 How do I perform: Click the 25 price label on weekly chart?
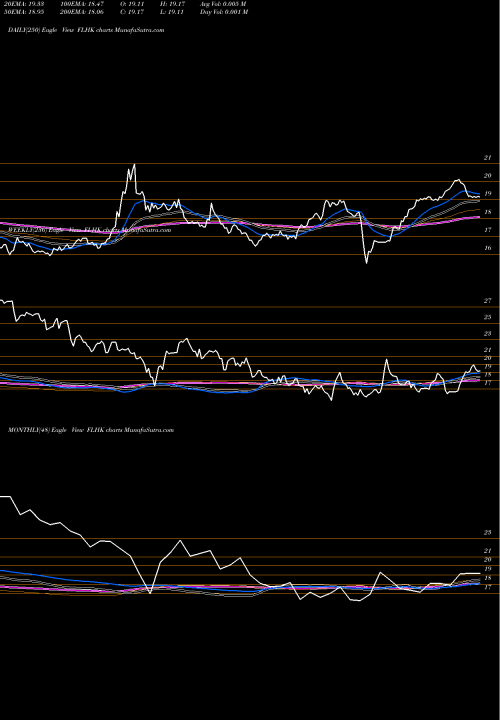coord(488,317)
